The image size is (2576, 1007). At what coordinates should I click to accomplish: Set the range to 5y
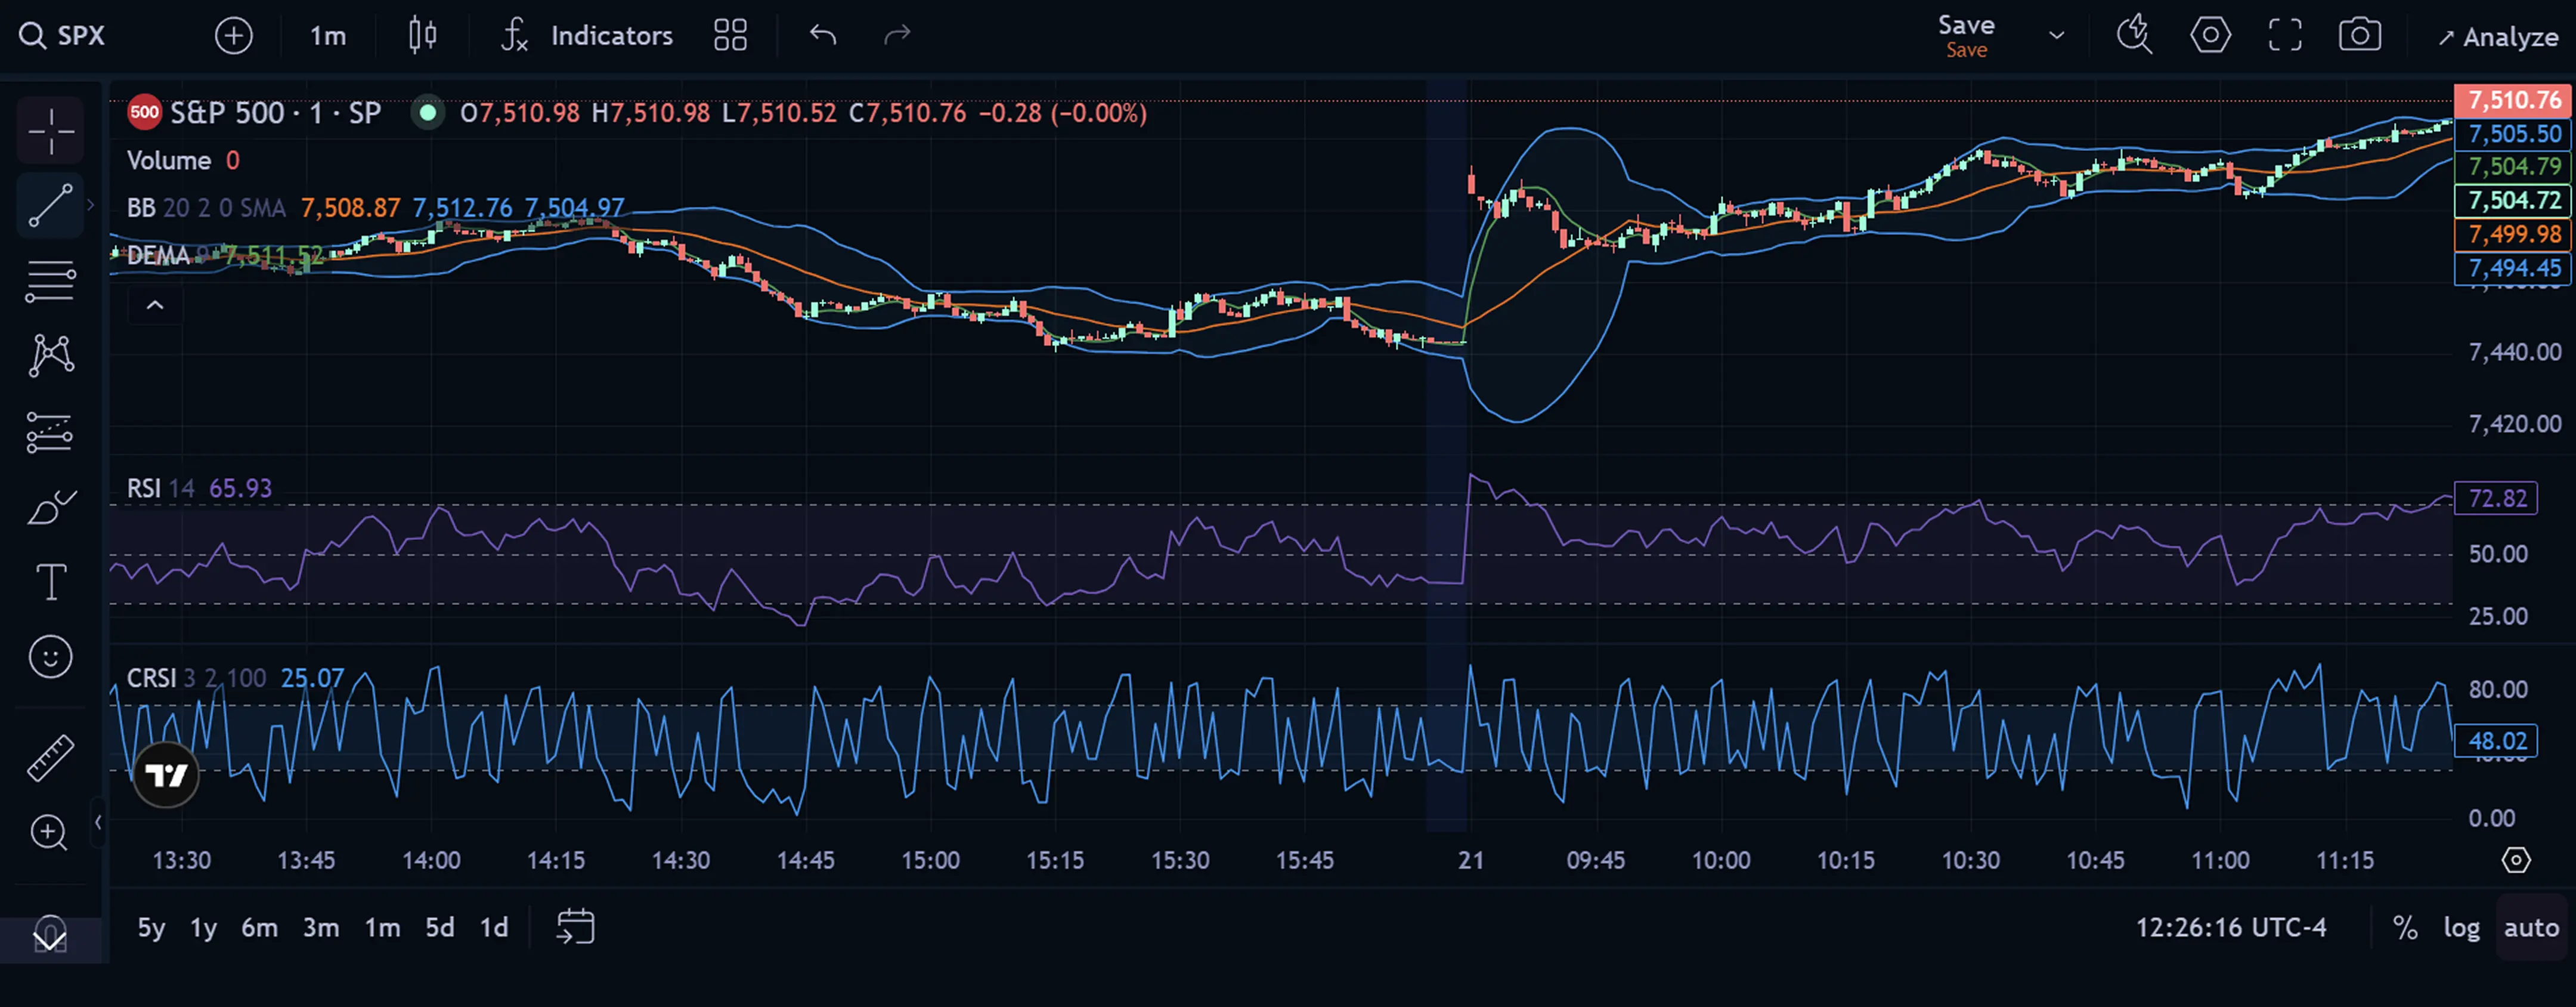pyautogui.click(x=152, y=928)
